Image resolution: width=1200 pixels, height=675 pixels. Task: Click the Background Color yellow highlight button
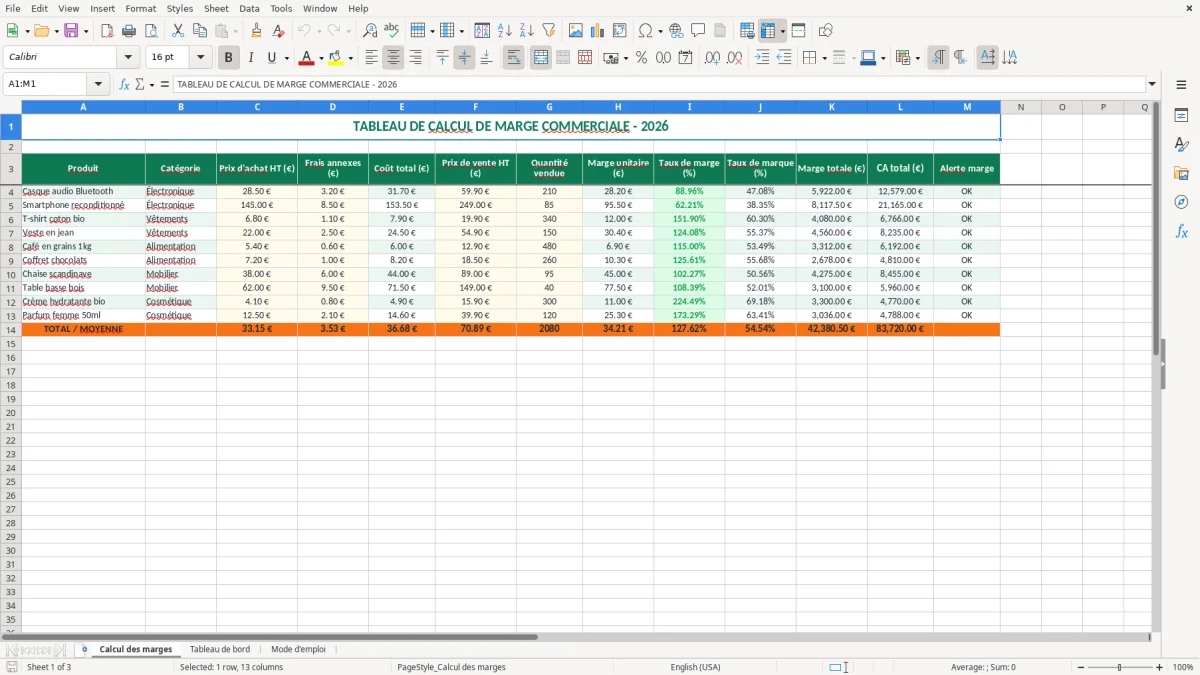coord(335,58)
